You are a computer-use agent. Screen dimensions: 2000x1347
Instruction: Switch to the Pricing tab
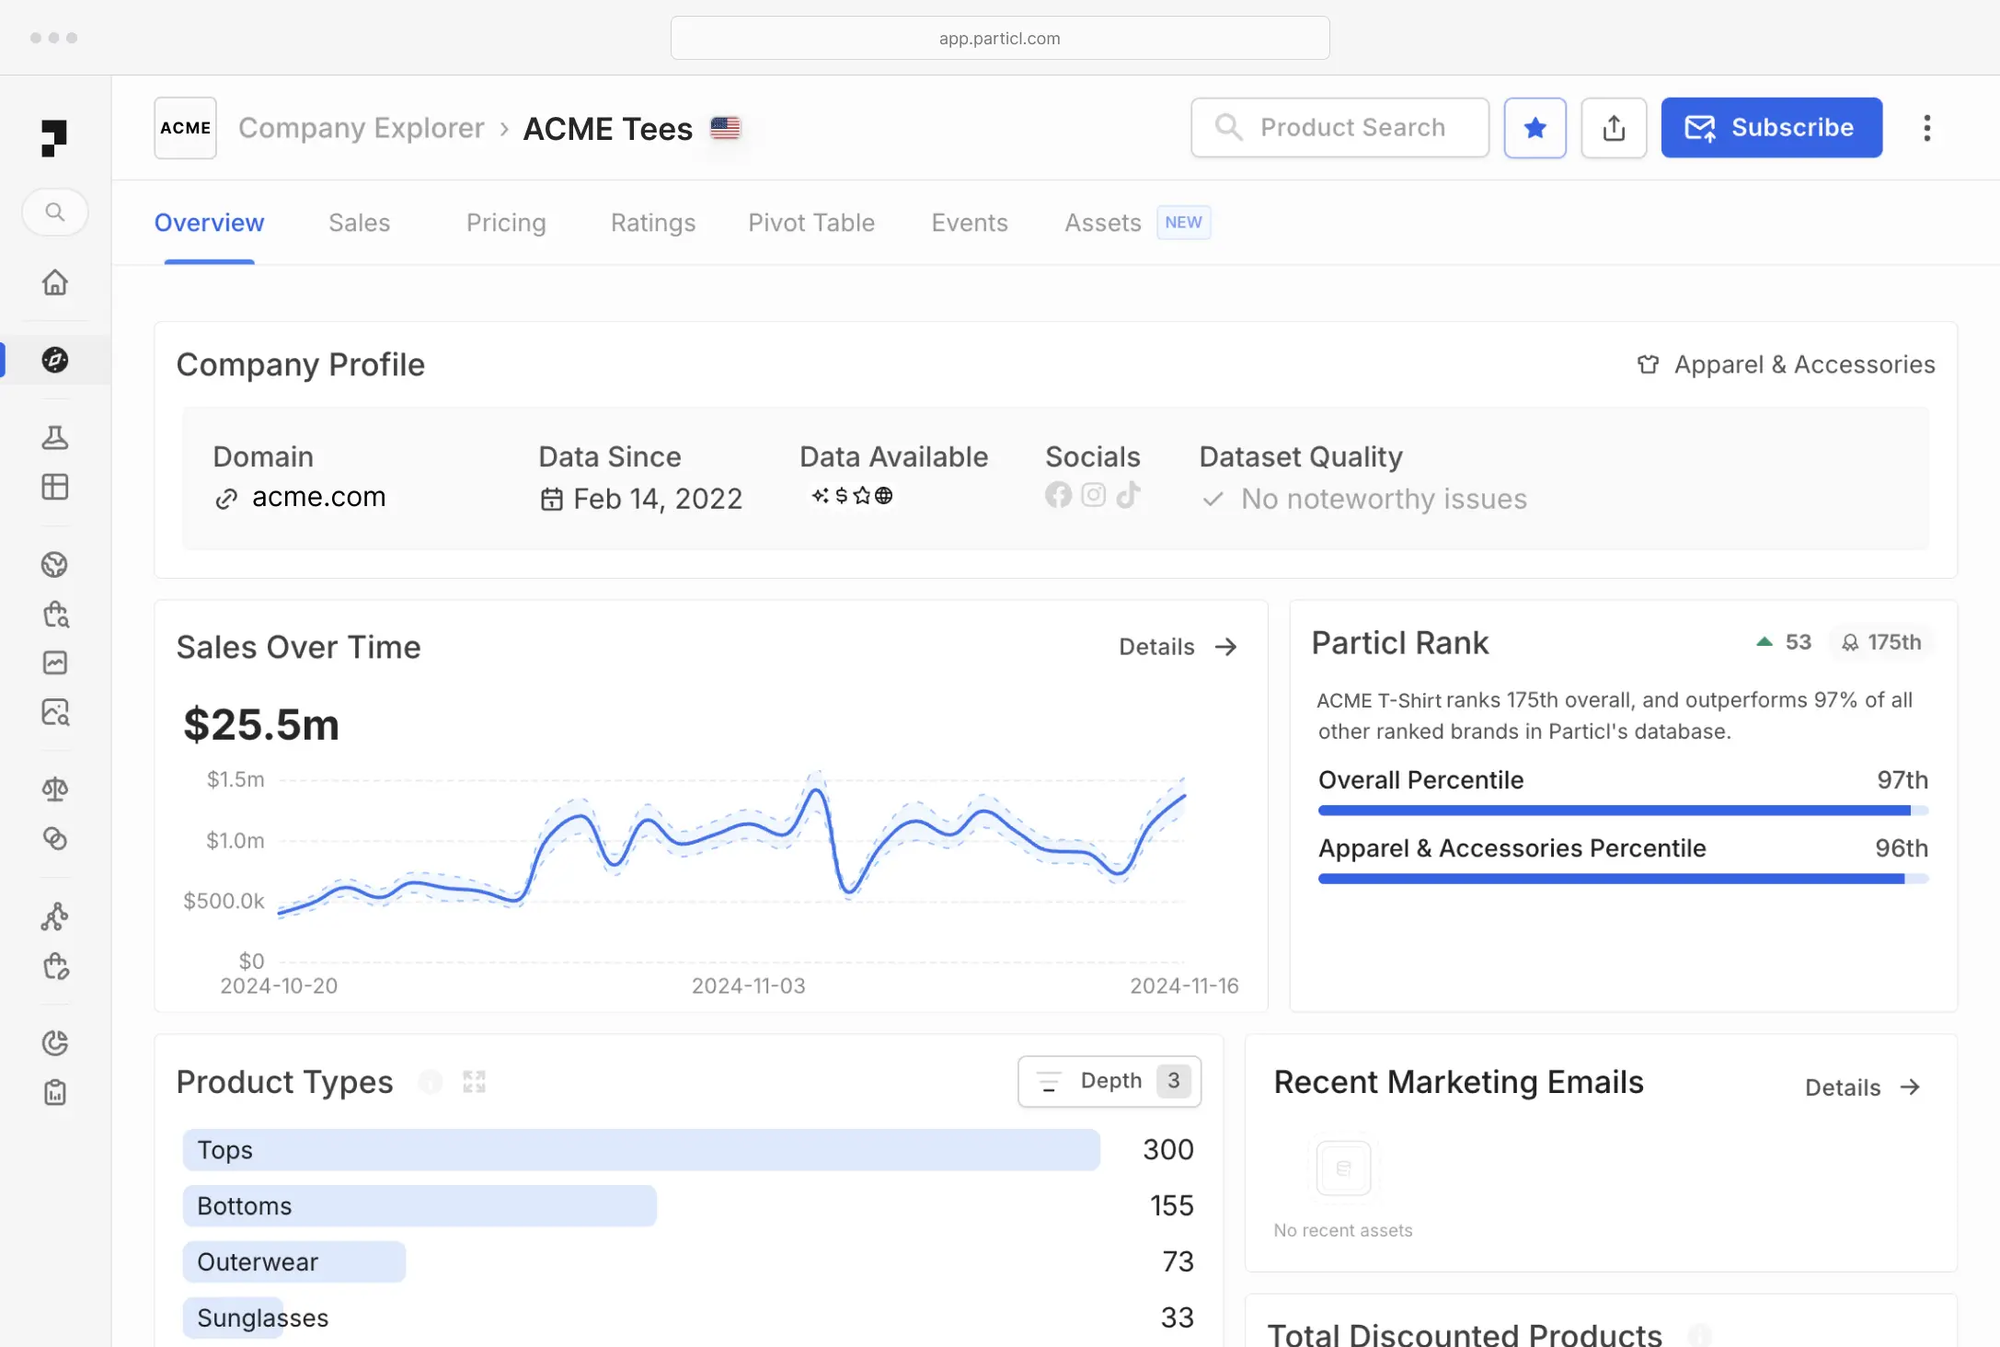click(x=505, y=222)
